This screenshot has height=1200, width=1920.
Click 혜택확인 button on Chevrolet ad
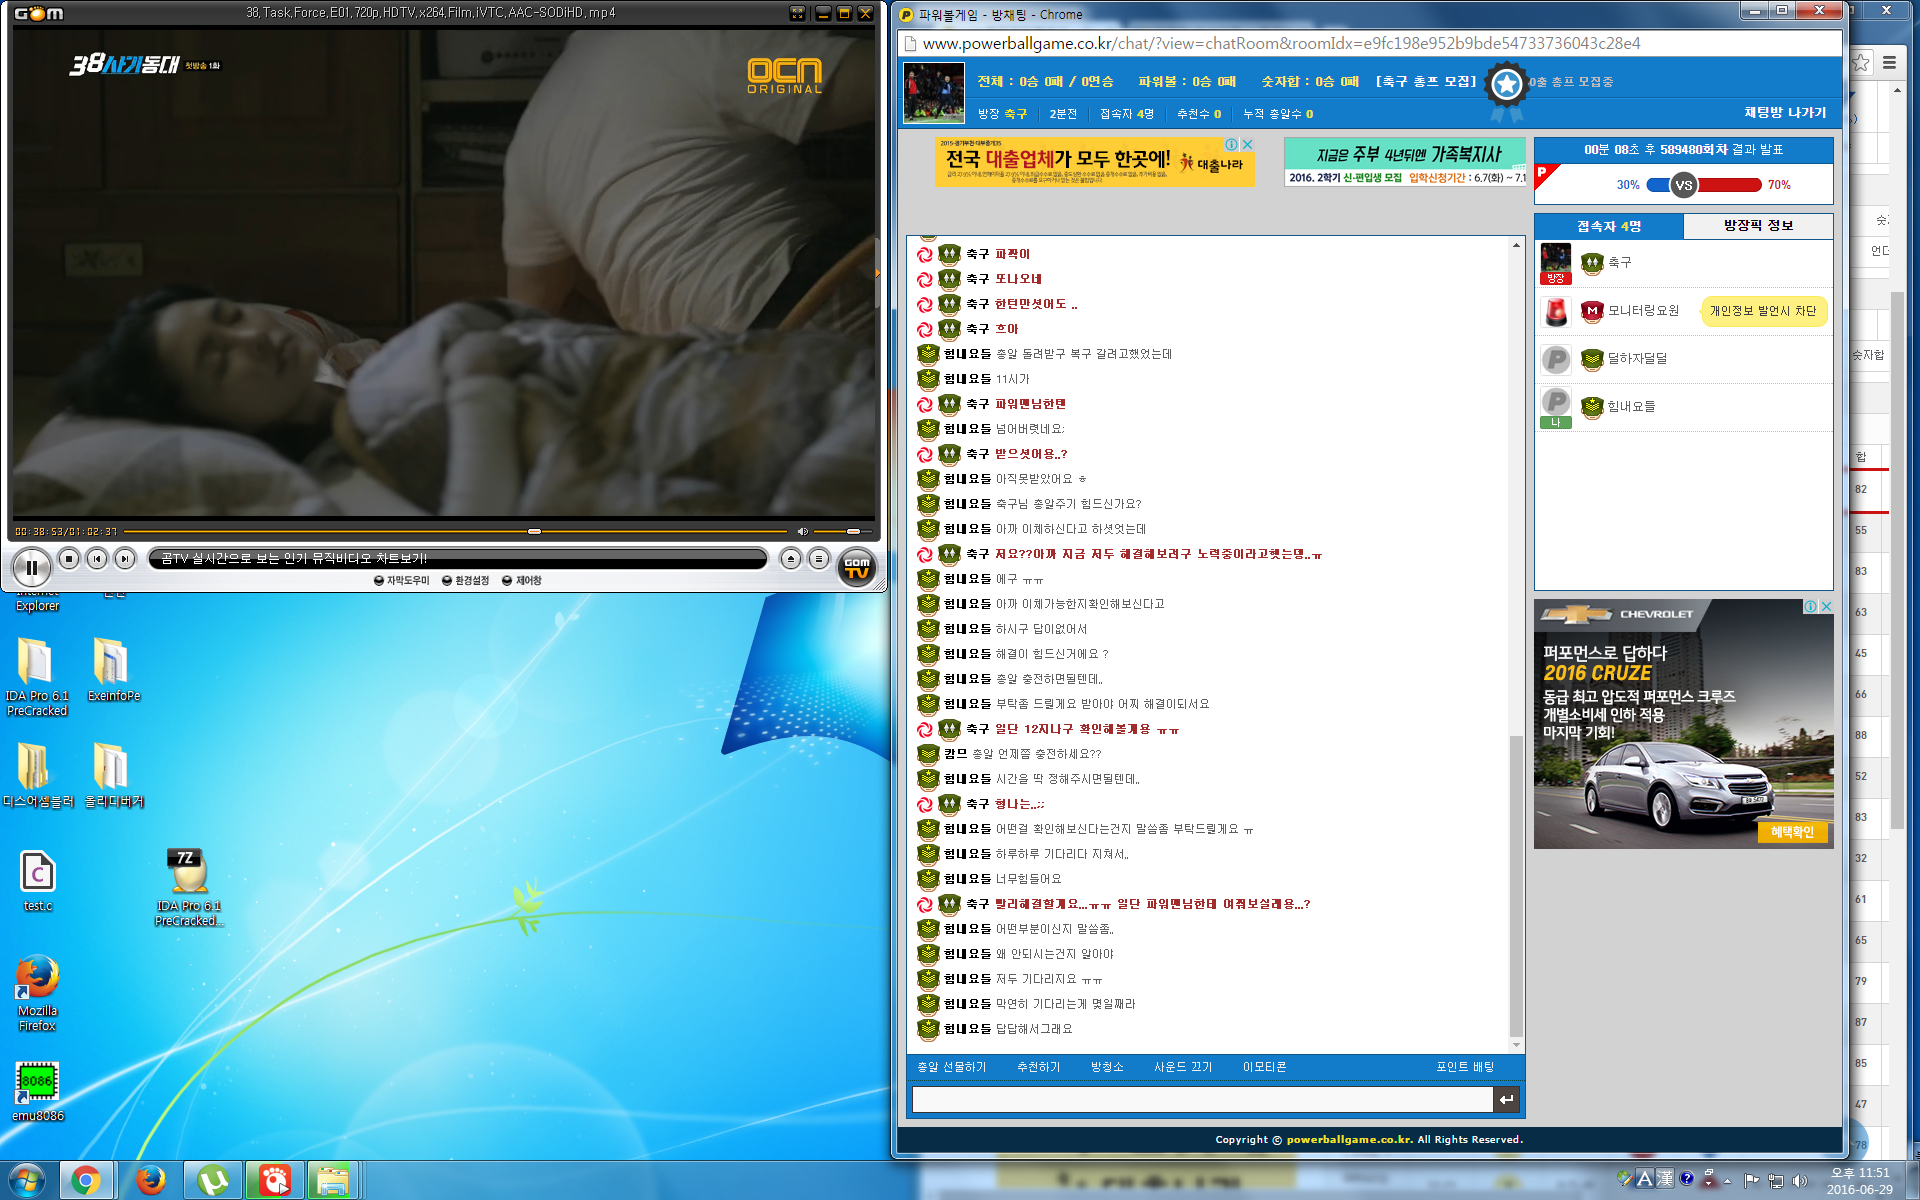click(x=1792, y=832)
